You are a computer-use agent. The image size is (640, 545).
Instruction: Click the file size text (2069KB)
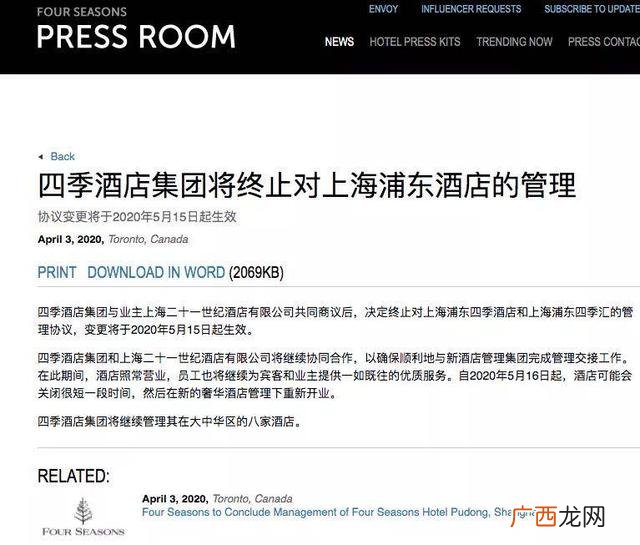(x=256, y=272)
